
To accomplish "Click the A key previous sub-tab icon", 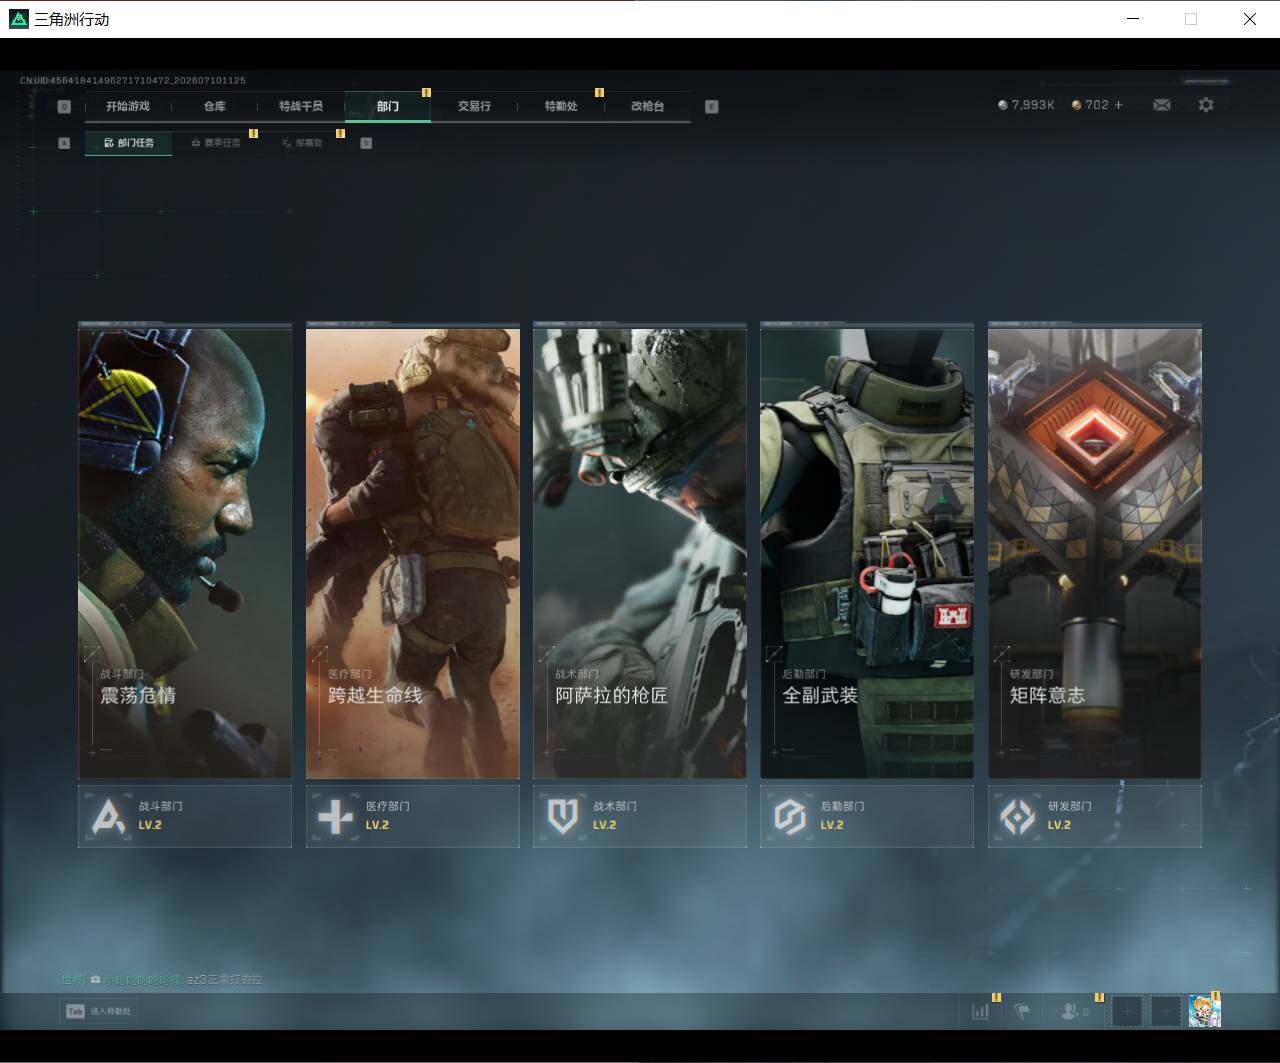I will click(64, 143).
